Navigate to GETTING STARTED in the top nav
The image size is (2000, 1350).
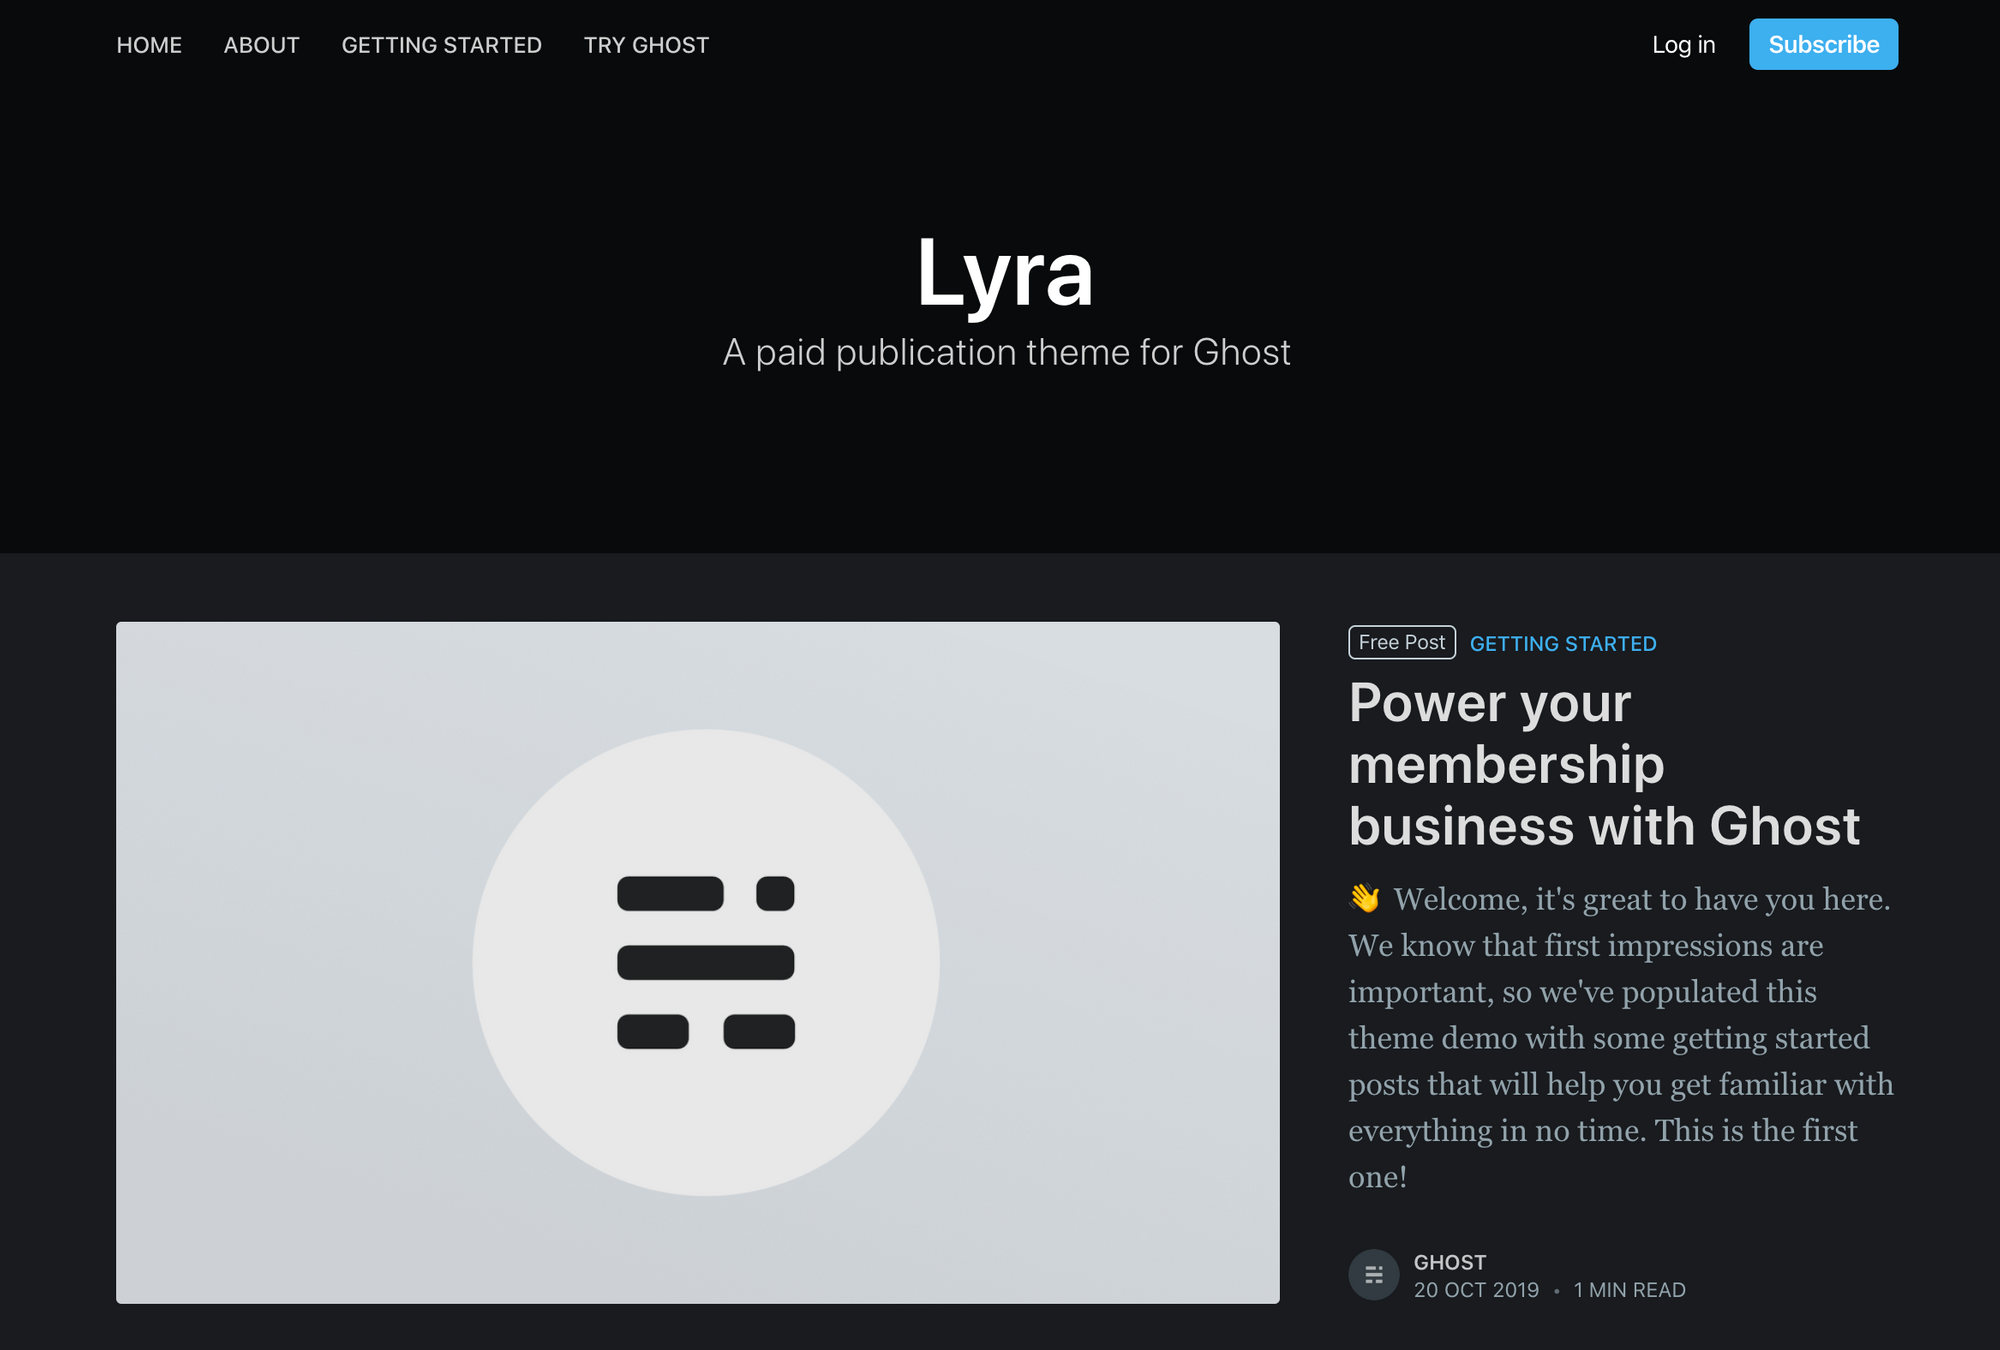coord(441,44)
